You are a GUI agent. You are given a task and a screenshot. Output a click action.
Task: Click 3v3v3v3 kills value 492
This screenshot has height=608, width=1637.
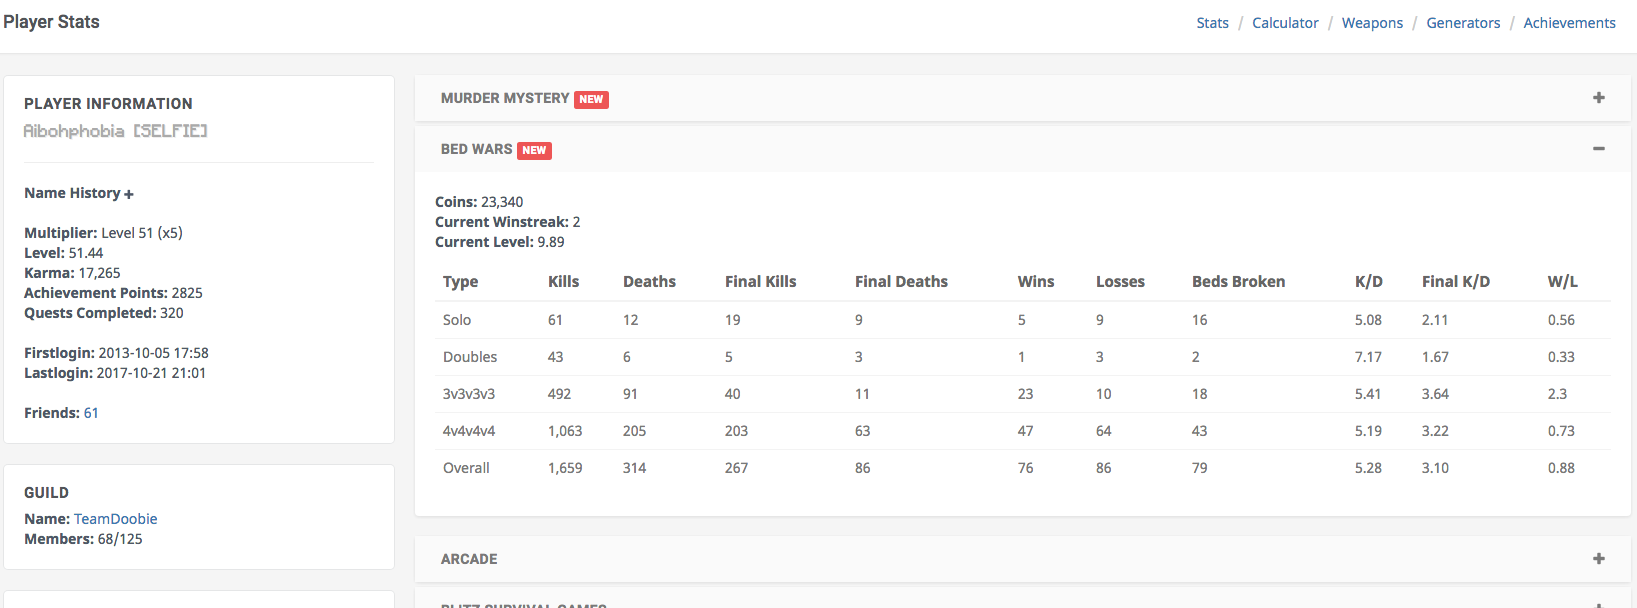(559, 394)
